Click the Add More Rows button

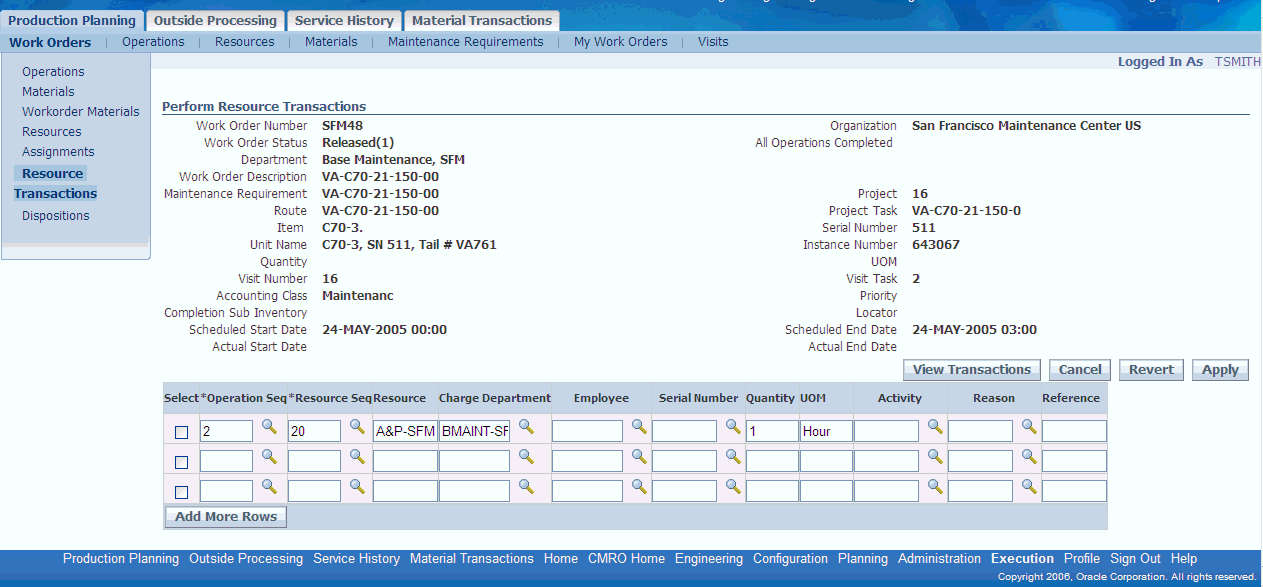[x=226, y=517]
